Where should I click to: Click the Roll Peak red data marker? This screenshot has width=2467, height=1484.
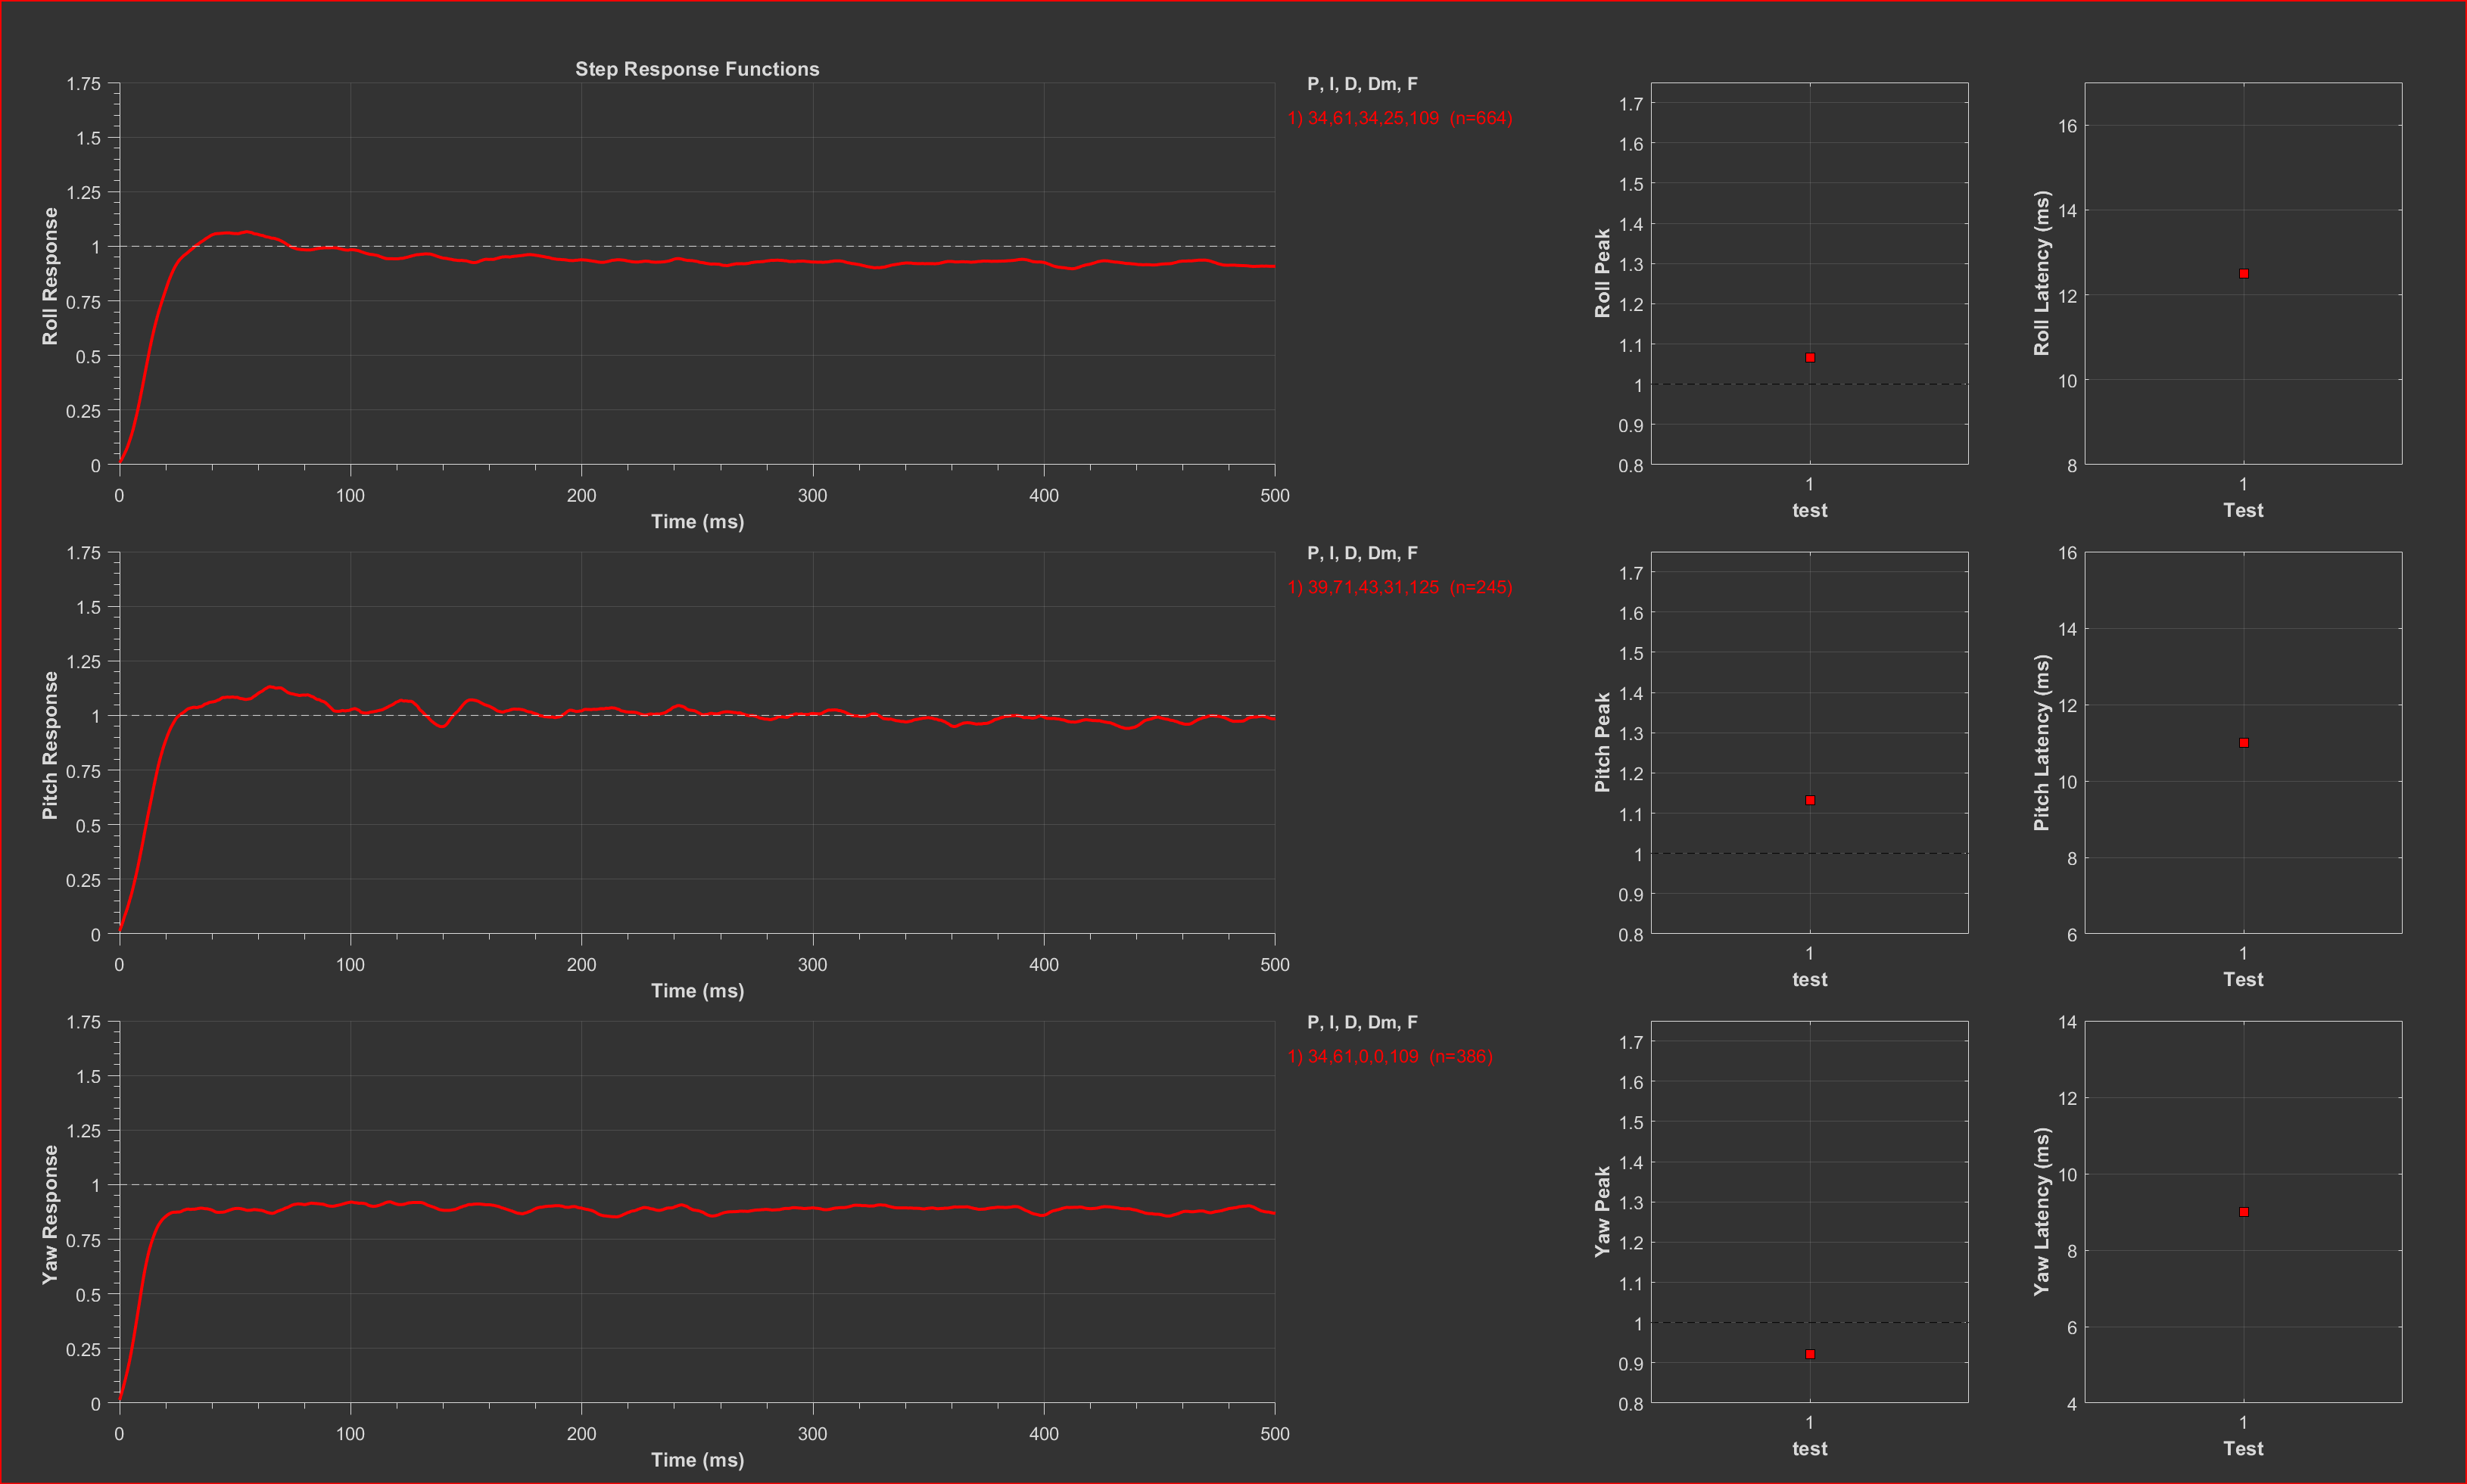pos(1809,357)
